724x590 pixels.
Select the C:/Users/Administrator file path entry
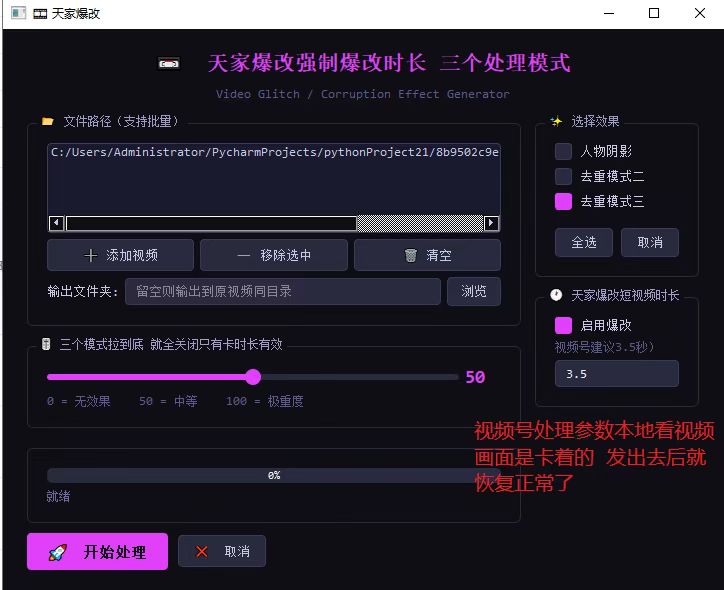pyautogui.click(x=274, y=152)
